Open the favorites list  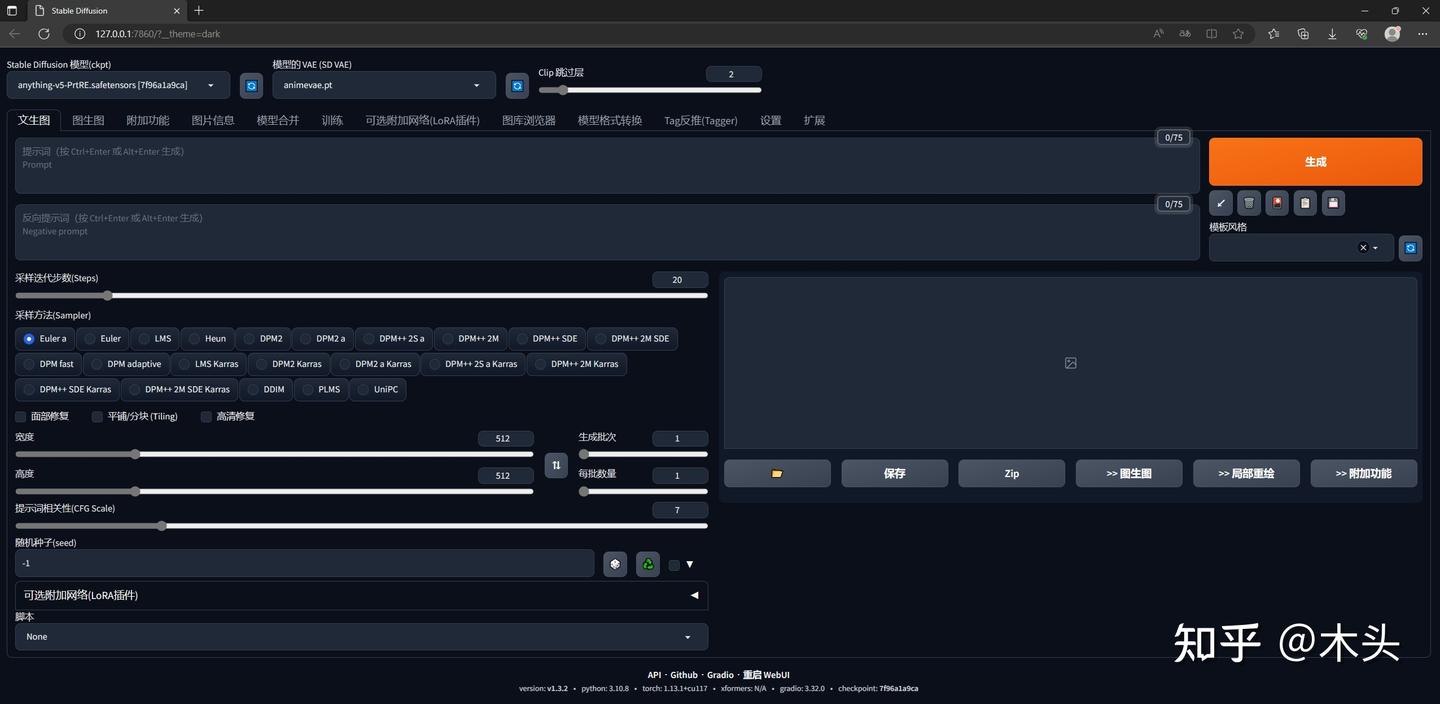pos(1273,33)
